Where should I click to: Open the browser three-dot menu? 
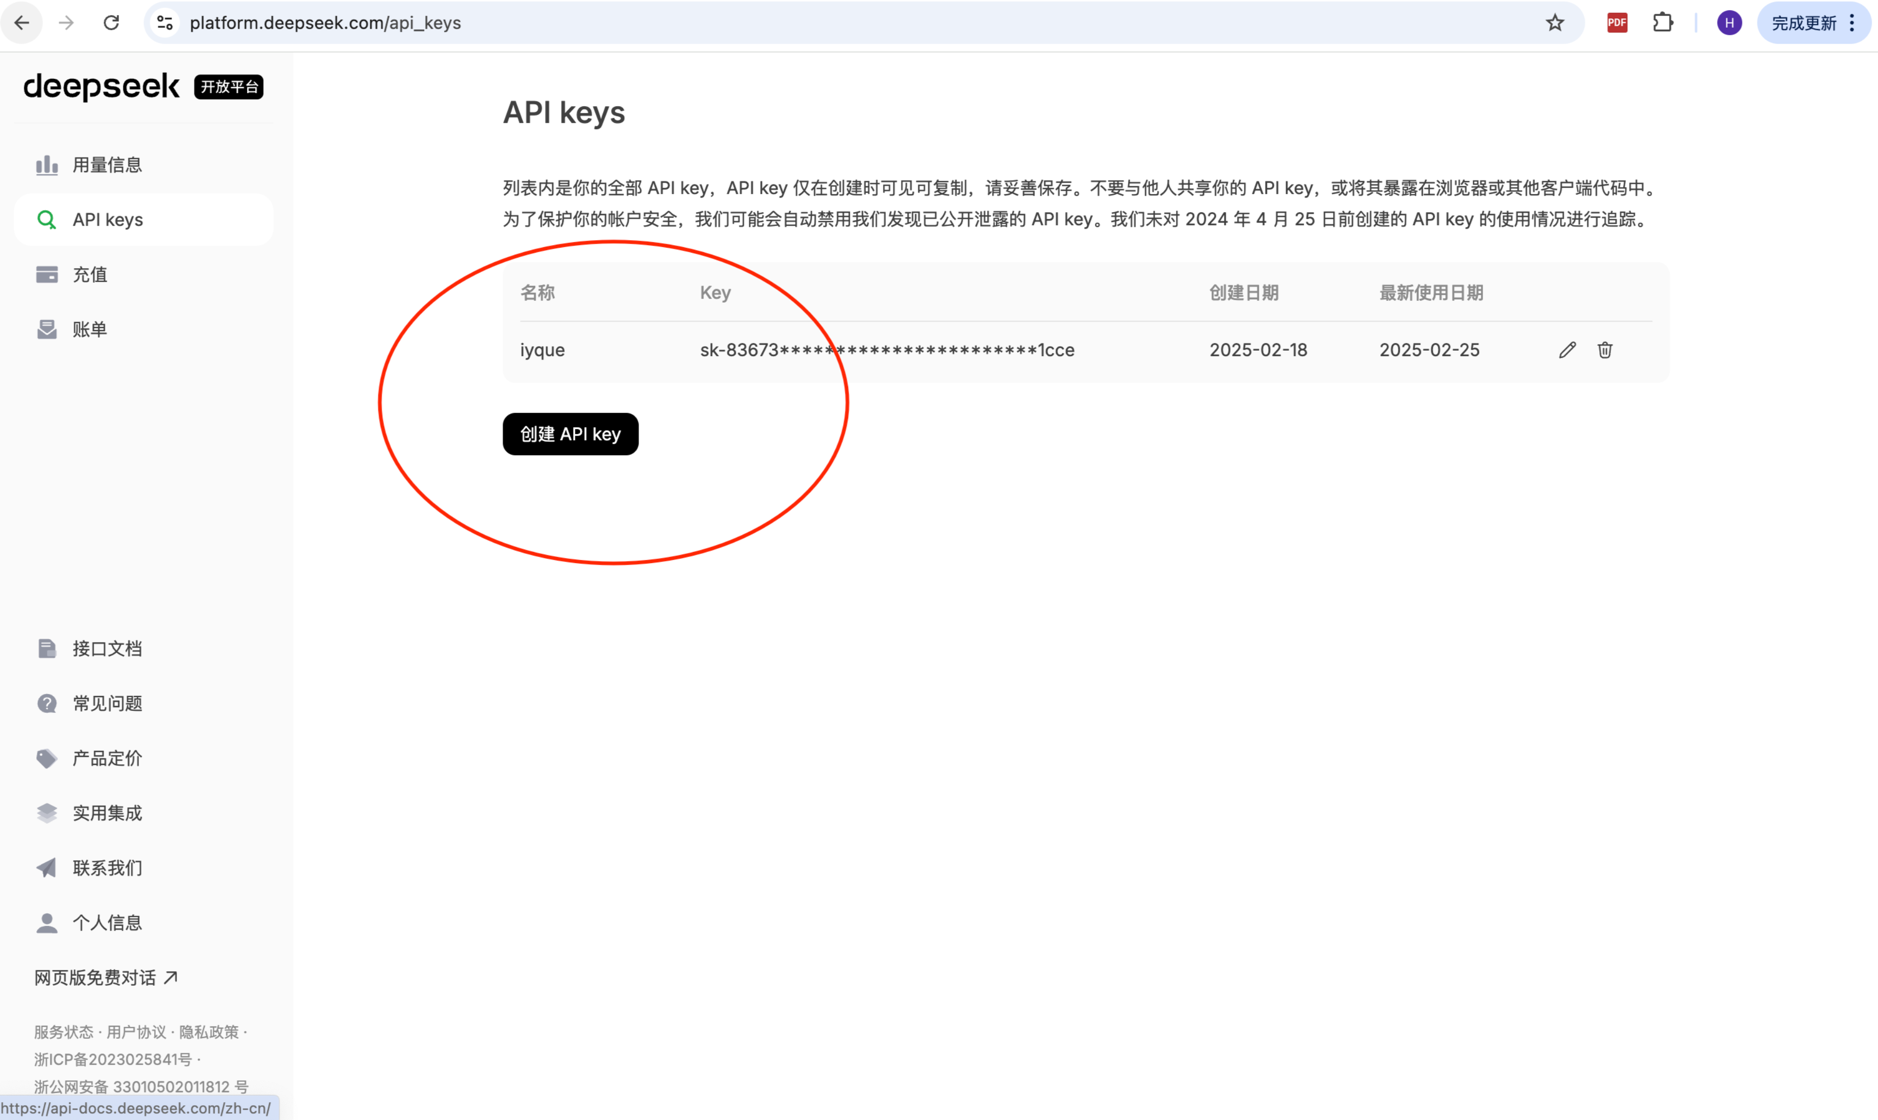tap(1852, 23)
